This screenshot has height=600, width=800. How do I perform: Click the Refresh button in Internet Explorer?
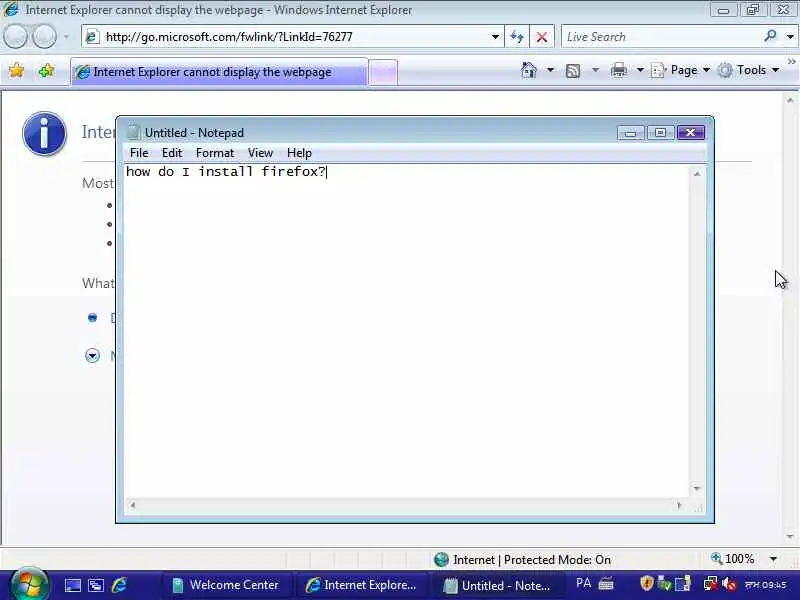pos(517,37)
